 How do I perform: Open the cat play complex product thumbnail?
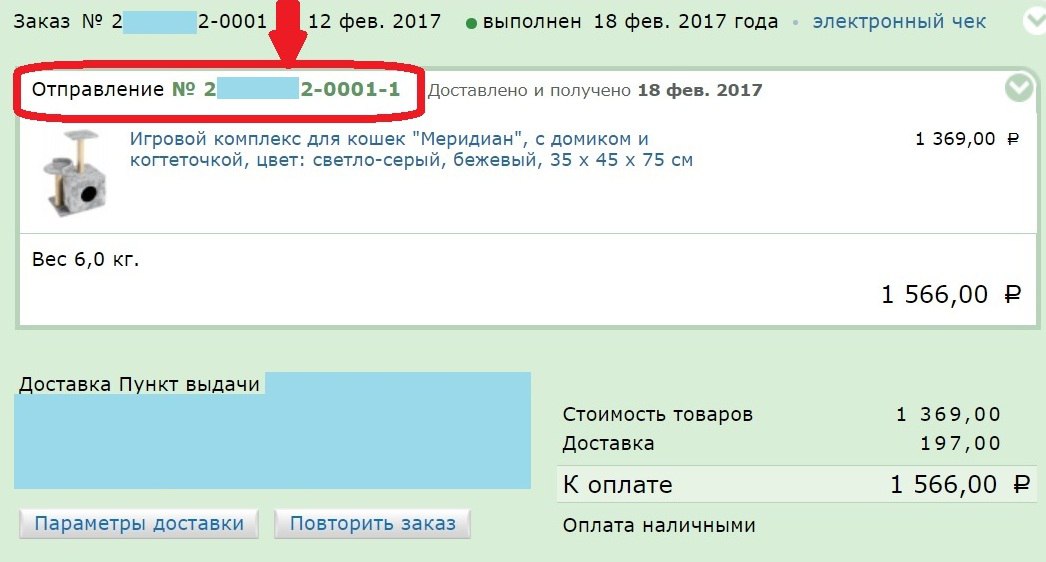[75, 173]
